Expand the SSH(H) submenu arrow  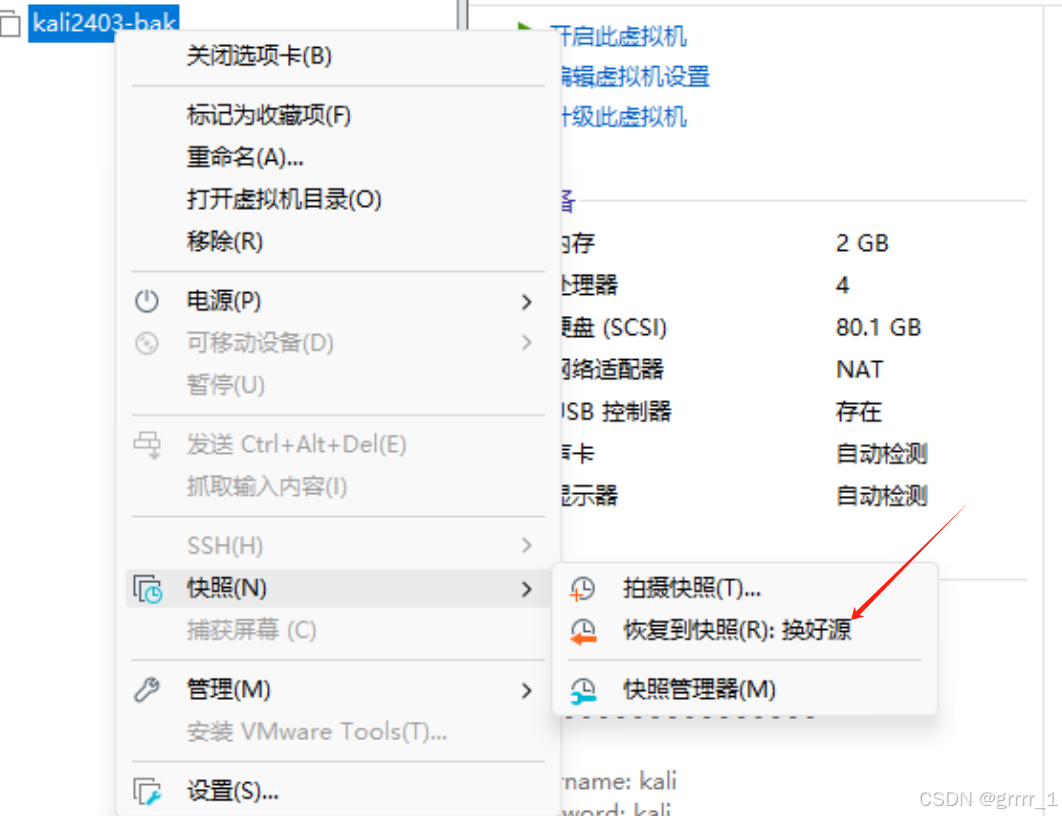[527, 545]
